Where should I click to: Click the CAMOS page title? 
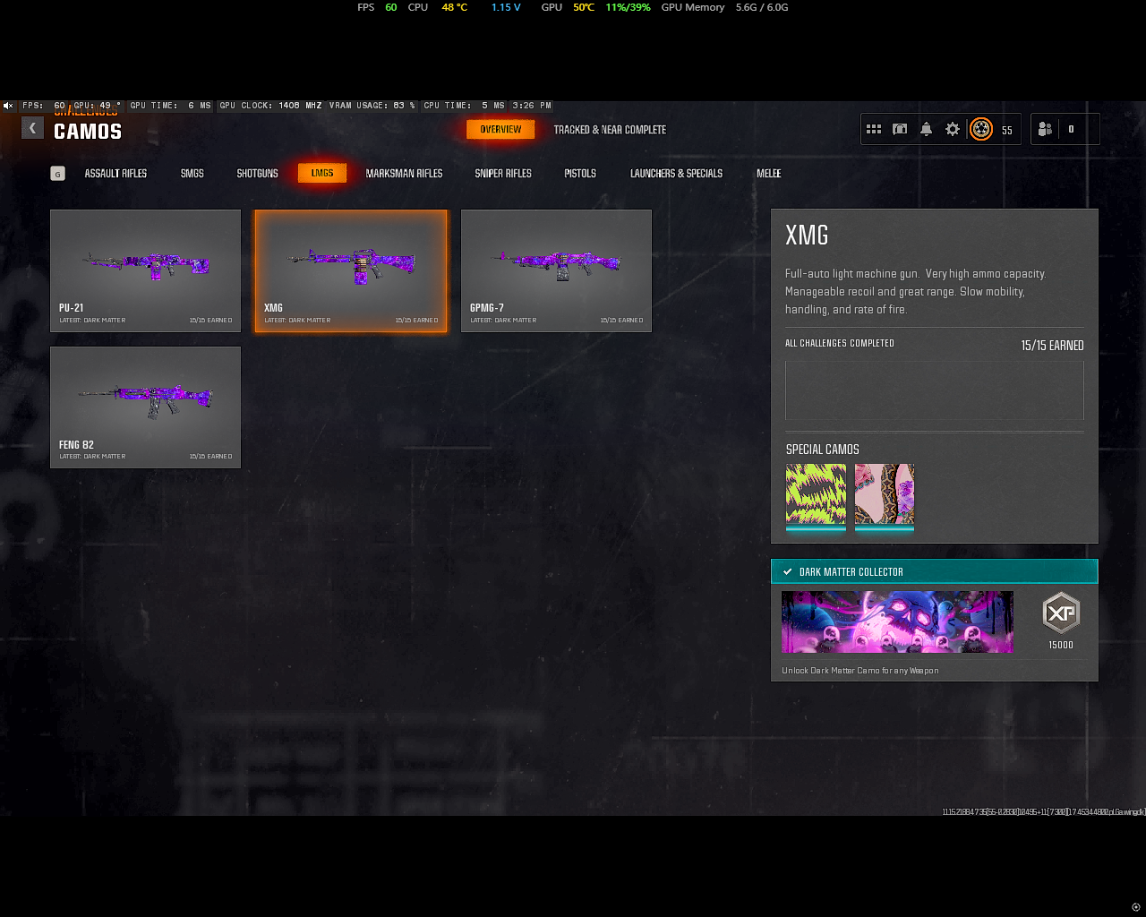88,132
